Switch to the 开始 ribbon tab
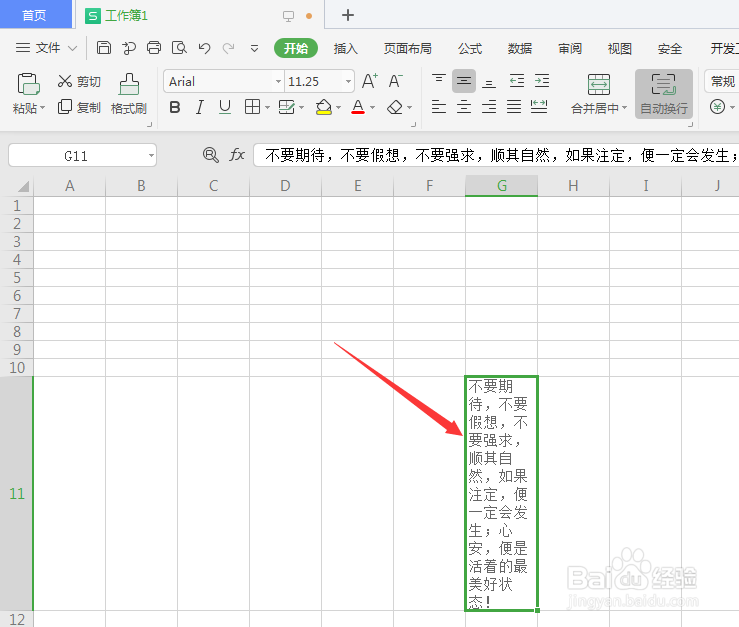 tap(296, 48)
